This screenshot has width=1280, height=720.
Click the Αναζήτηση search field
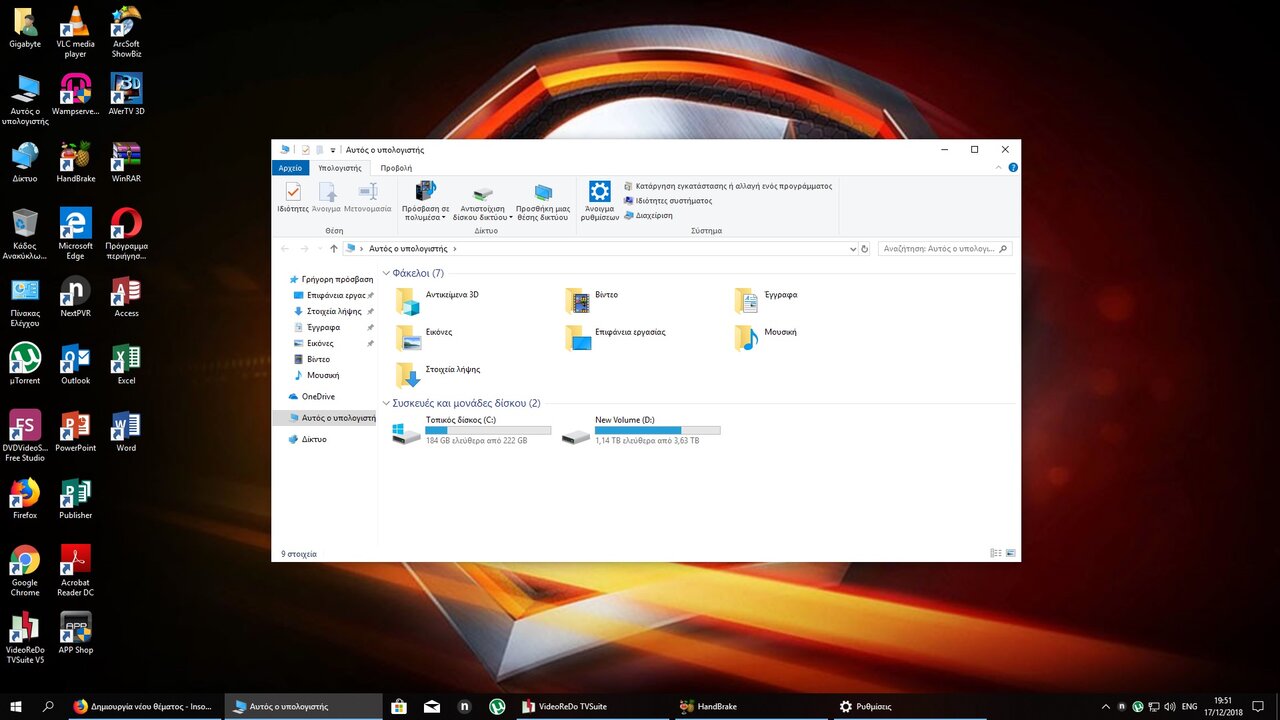[938, 249]
